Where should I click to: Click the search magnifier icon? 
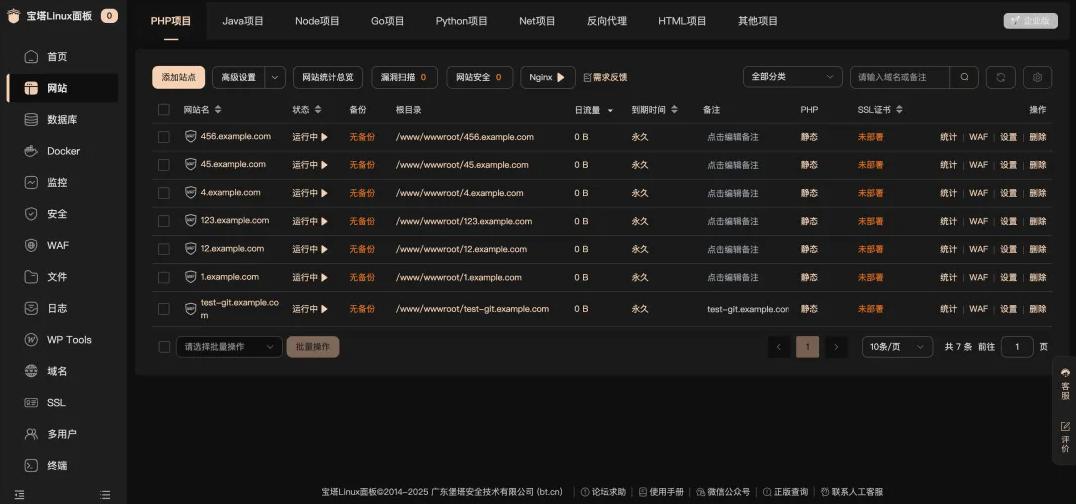tap(964, 77)
